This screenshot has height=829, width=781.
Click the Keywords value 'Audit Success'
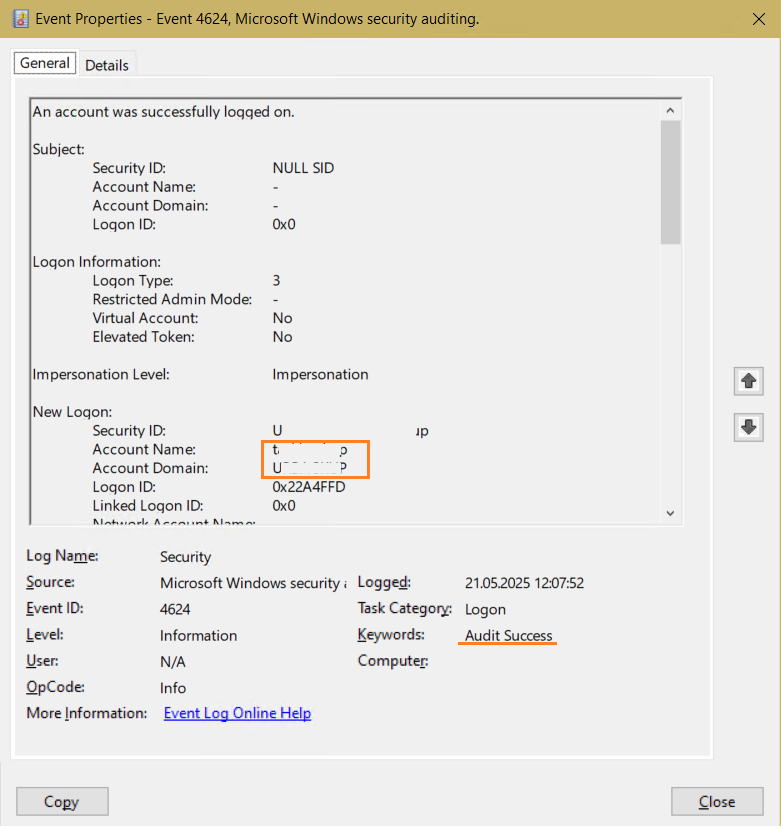509,636
